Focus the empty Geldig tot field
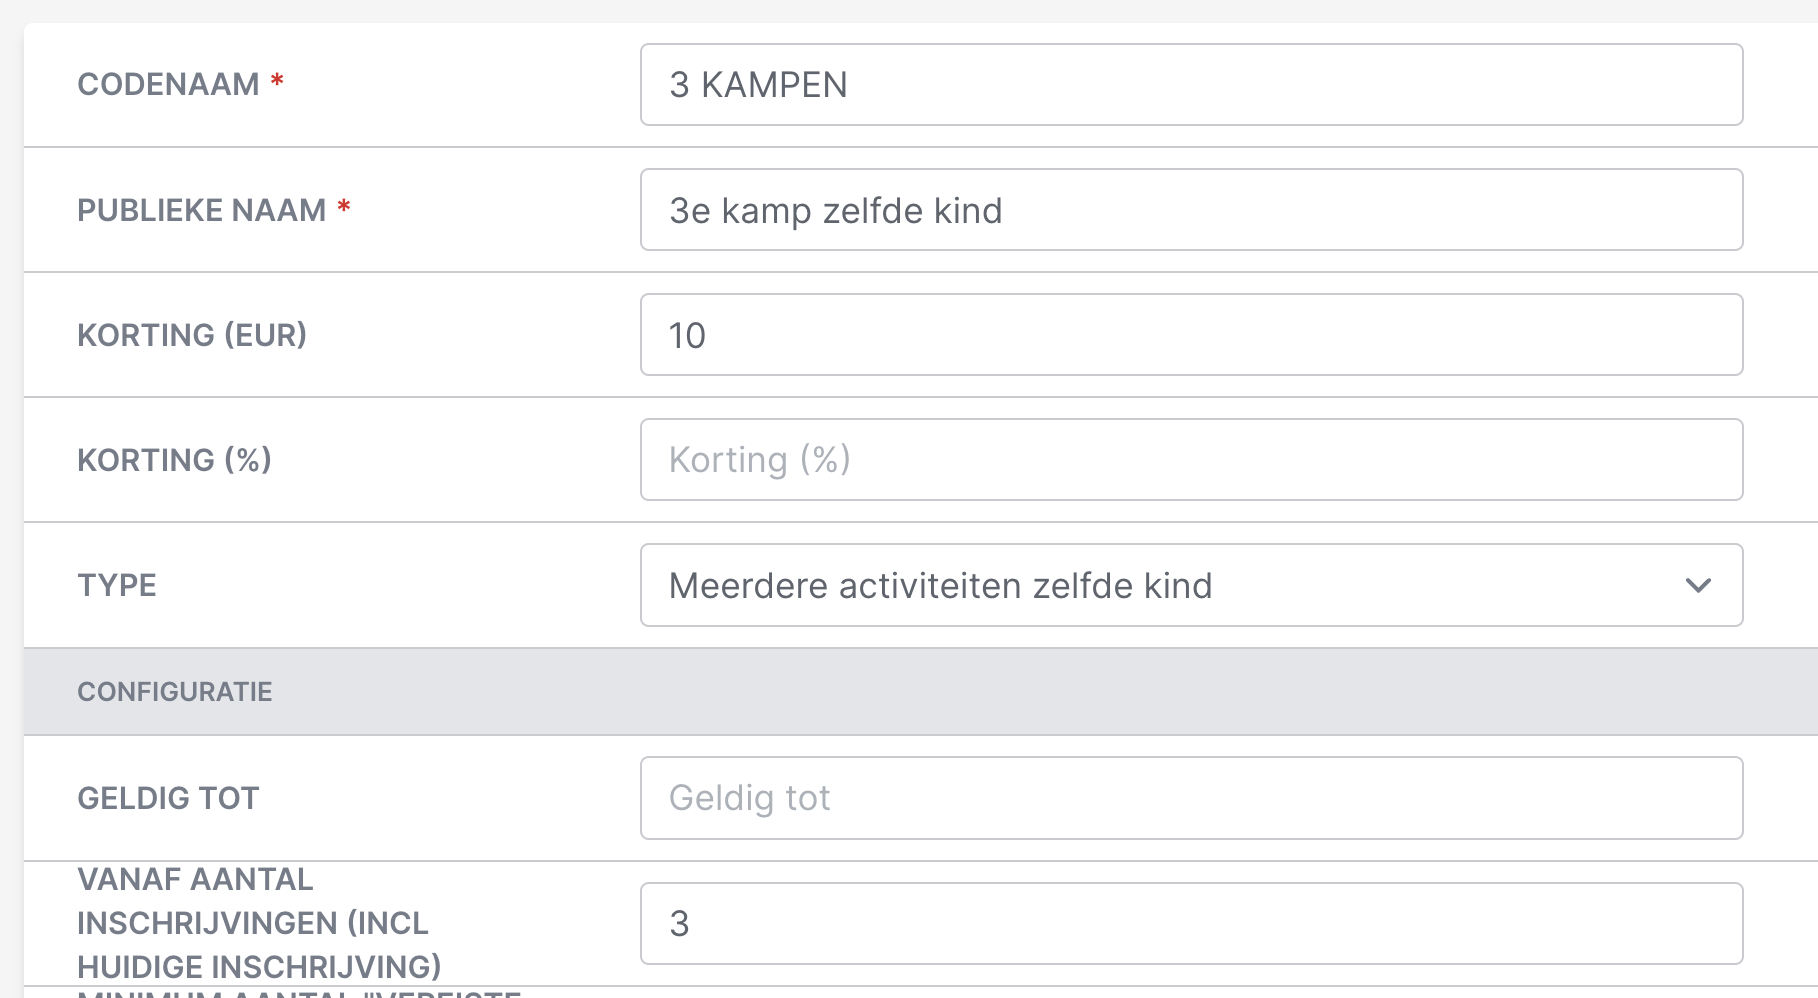The width and height of the screenshot is (1818, 998). tap(1190, 798)
